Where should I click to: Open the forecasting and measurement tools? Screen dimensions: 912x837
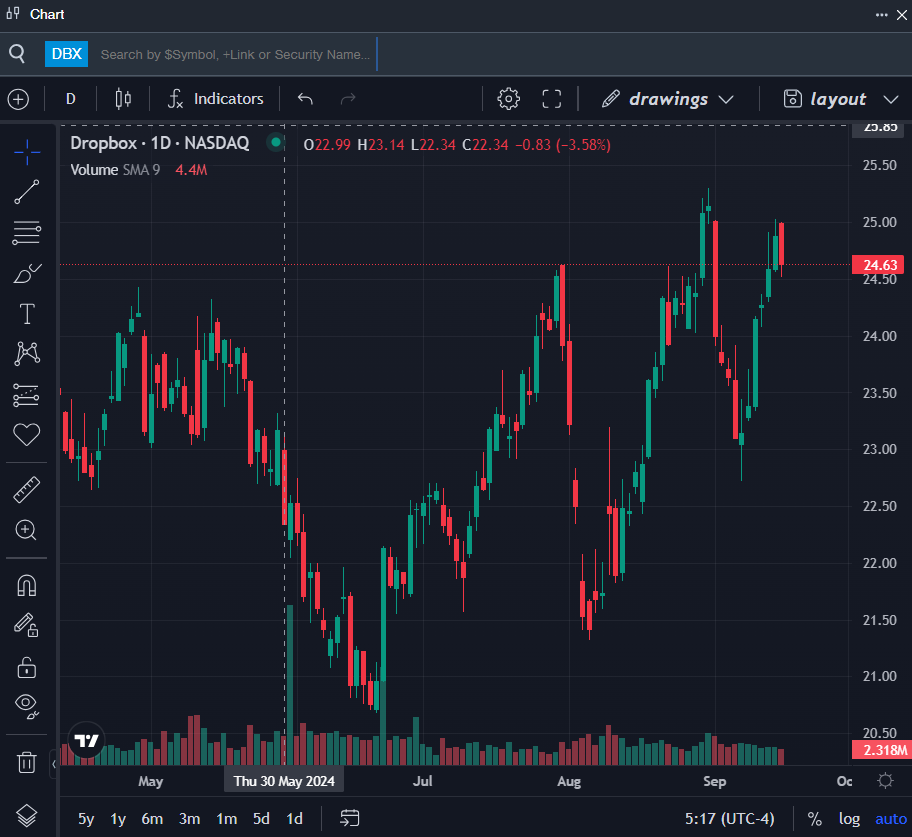tap(27, 395)
